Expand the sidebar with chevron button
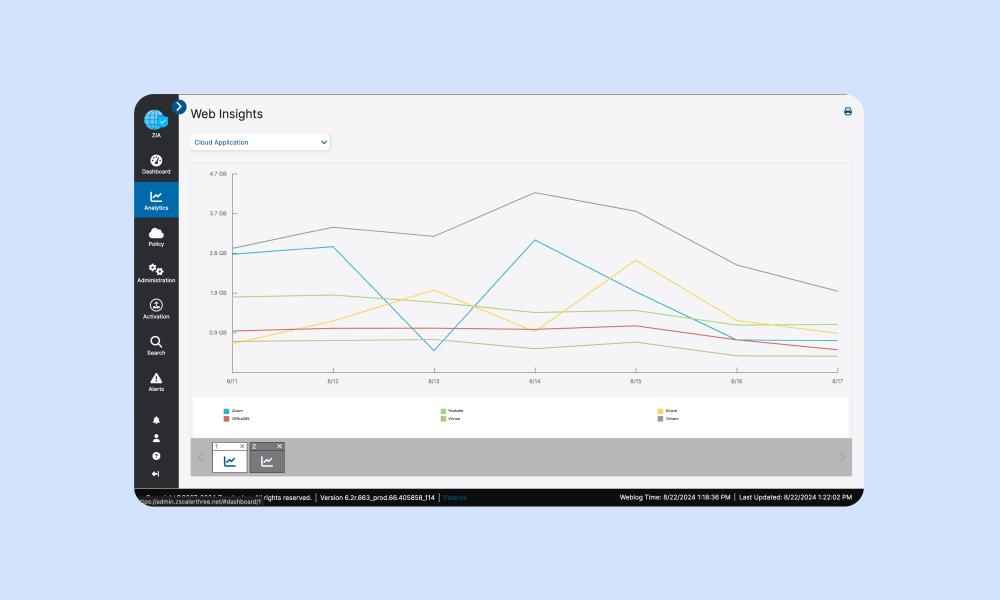1000x600 pixels. 179,106
